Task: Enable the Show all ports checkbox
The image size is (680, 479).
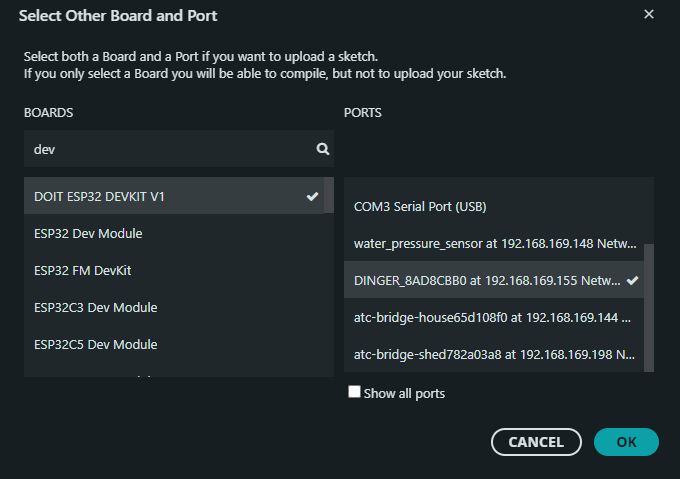Action: coord(354,393)
